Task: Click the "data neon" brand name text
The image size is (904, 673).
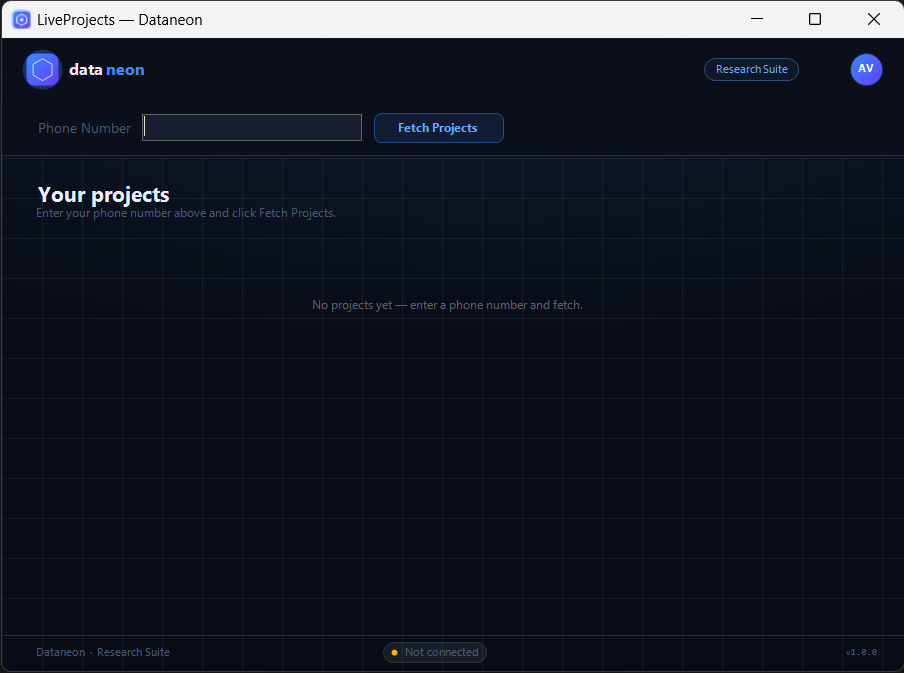Action: click(107, 70)
